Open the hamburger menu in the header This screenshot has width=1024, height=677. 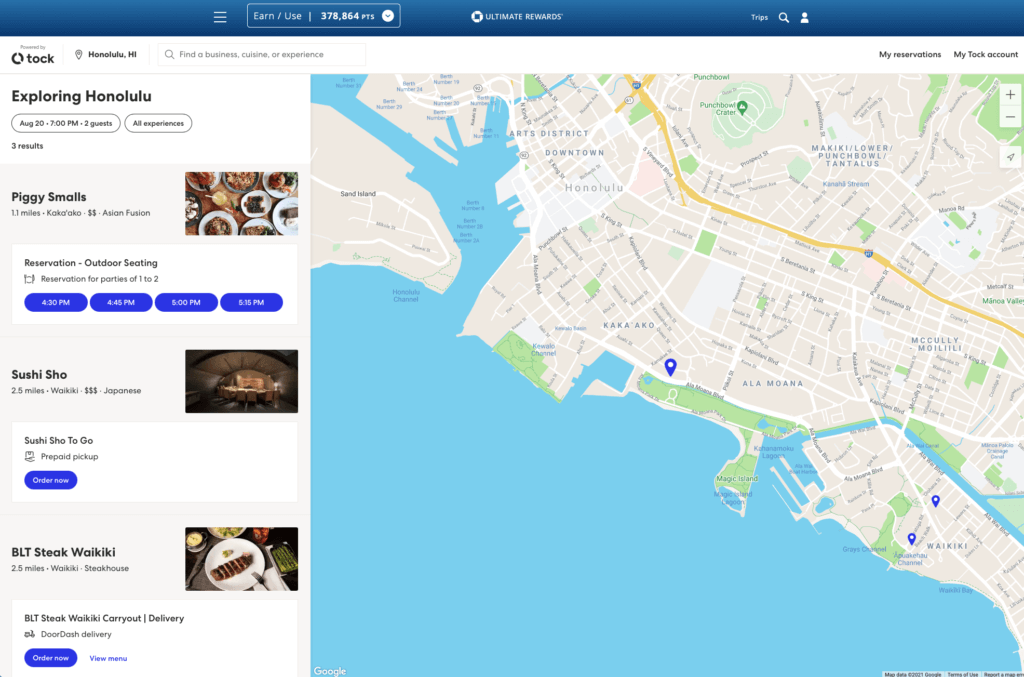[220, 18]
